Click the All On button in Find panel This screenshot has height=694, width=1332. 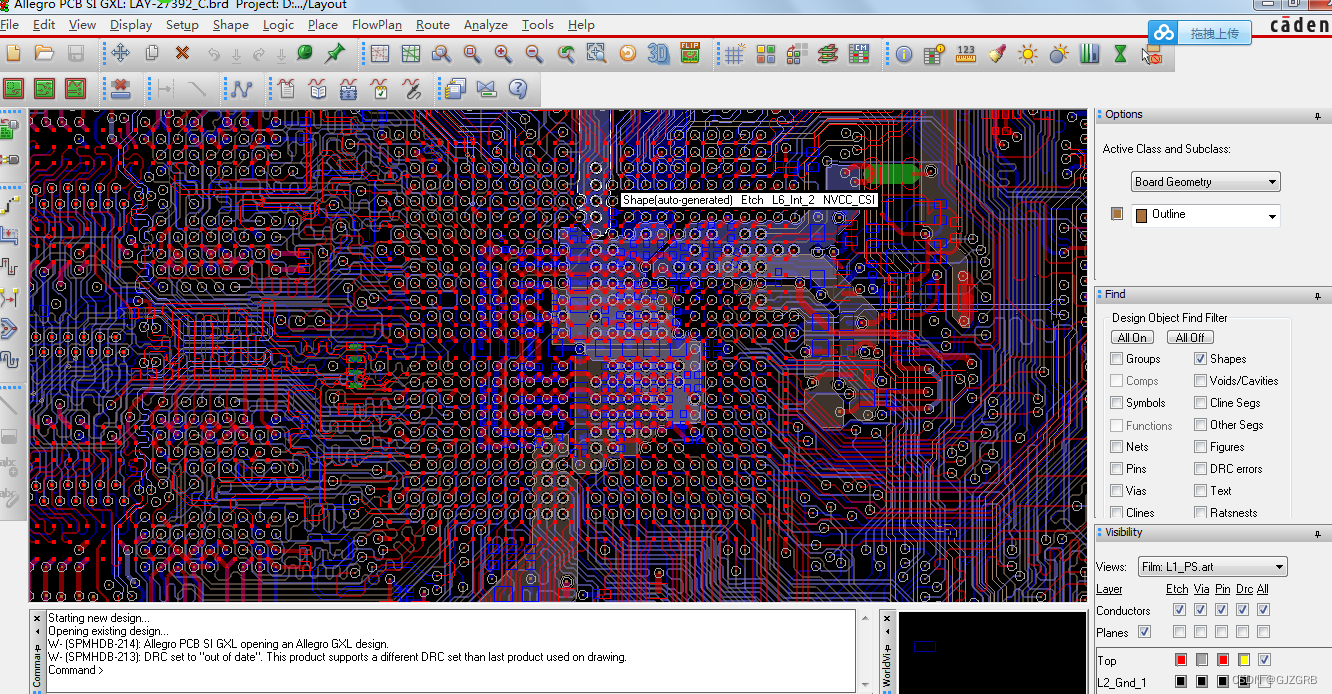point(1132,337)
